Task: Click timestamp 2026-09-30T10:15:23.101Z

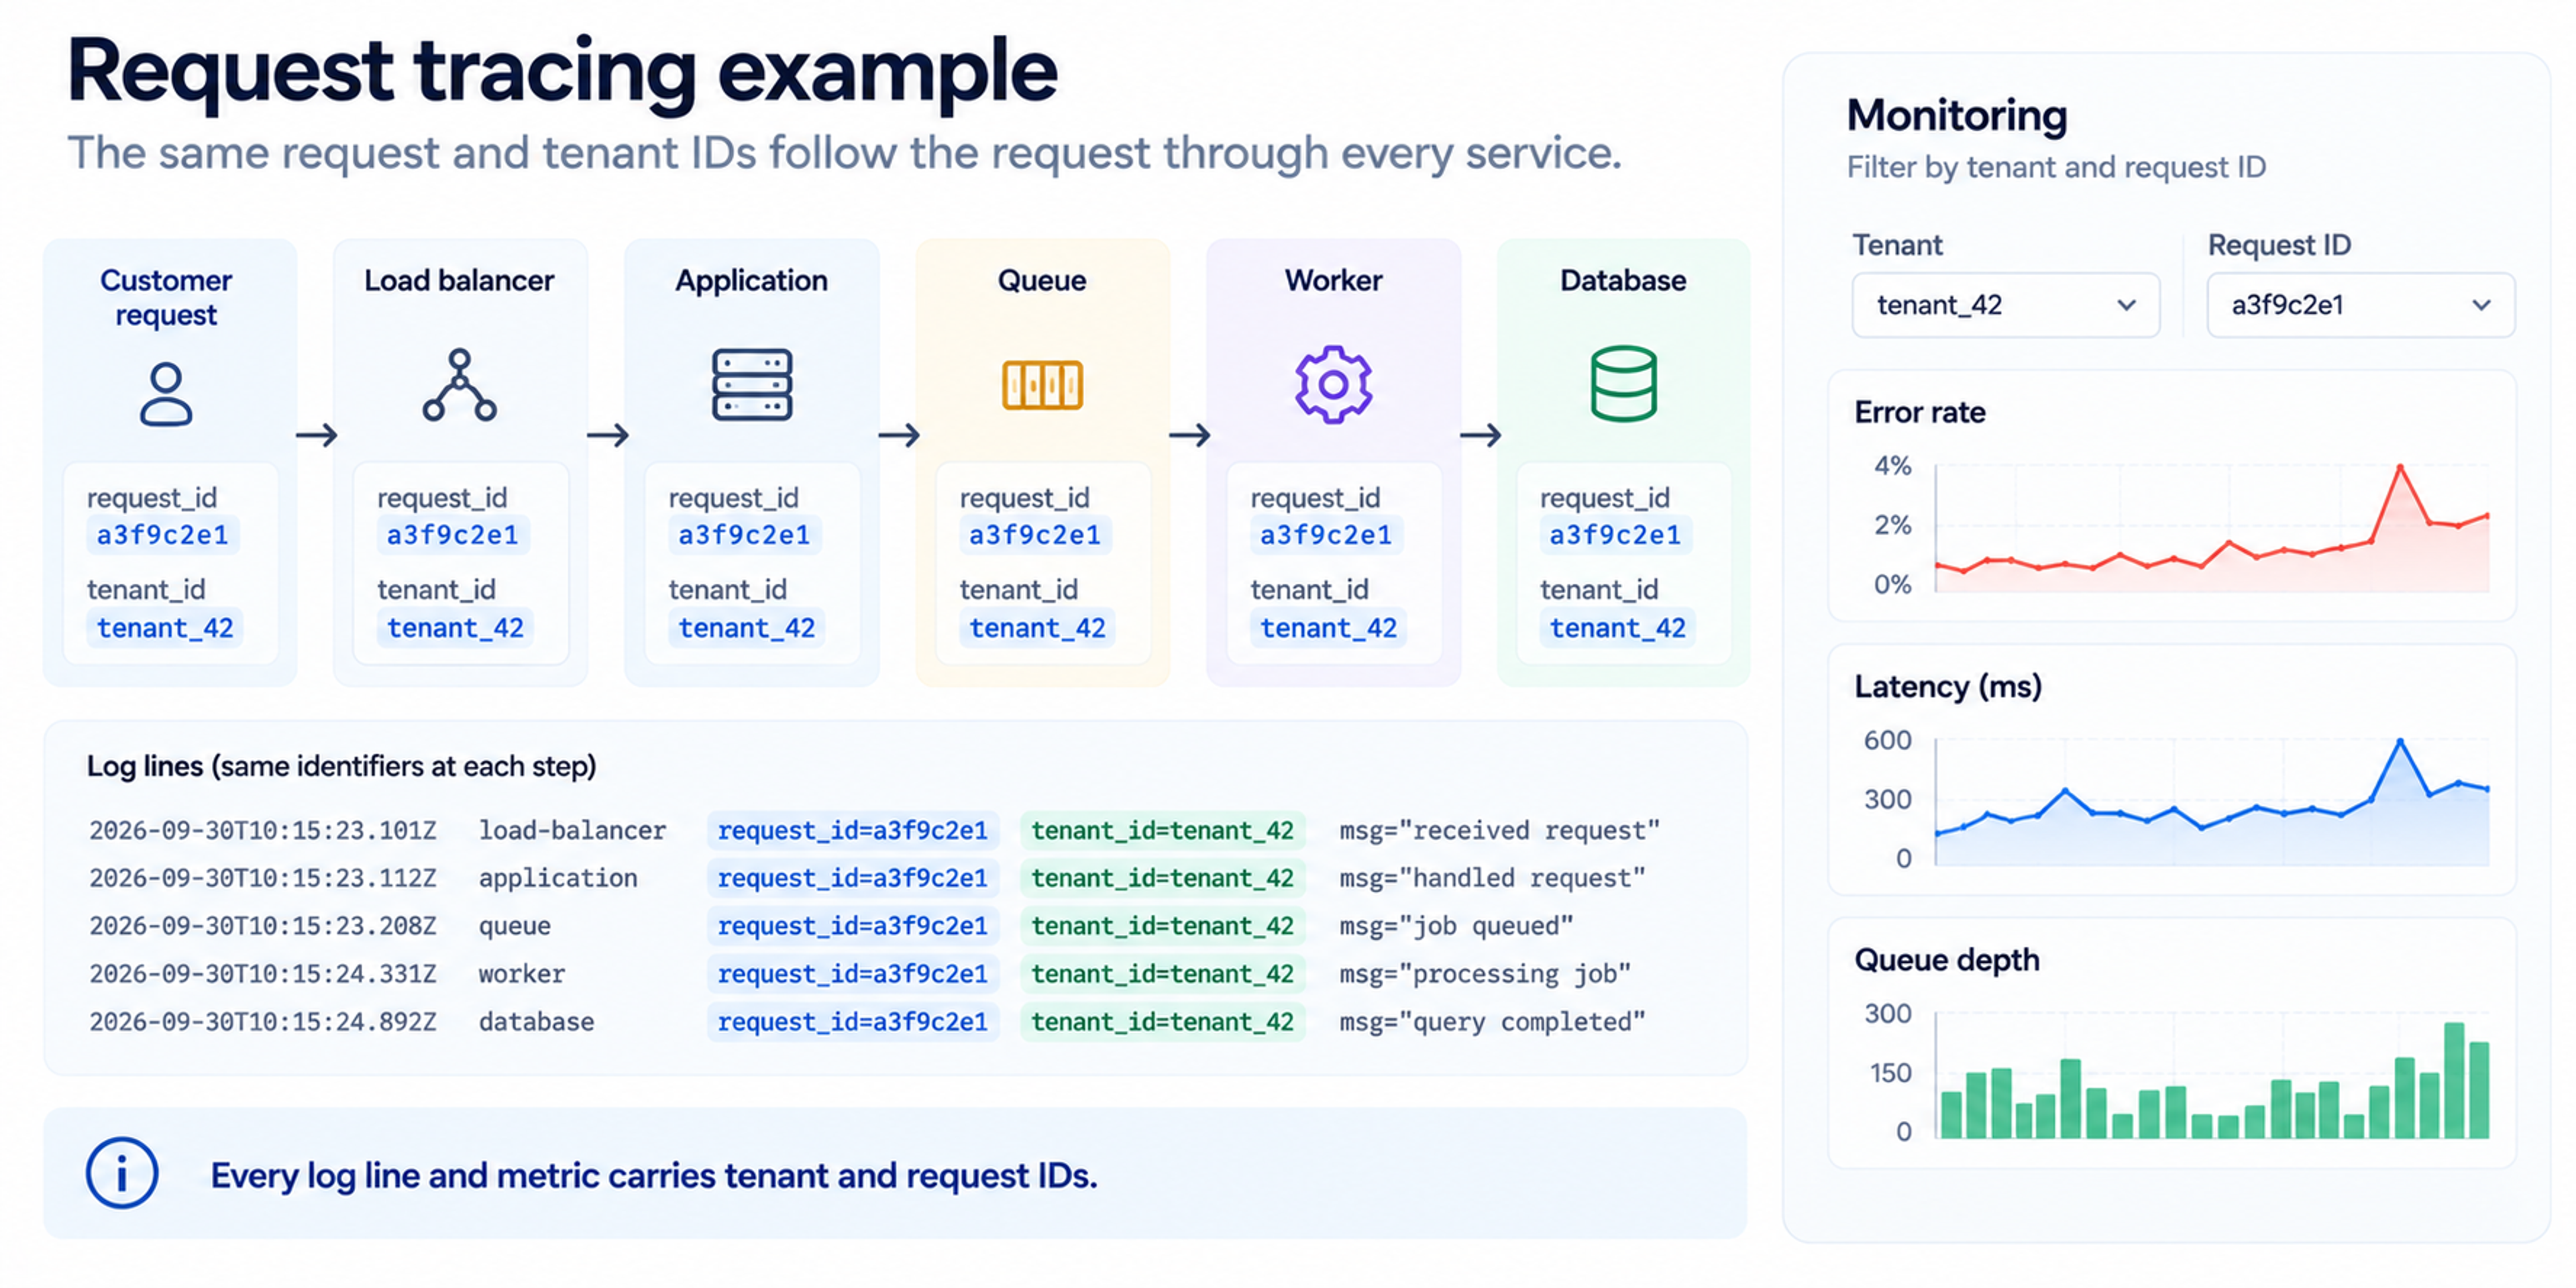Action: click(x=263, y=830)
